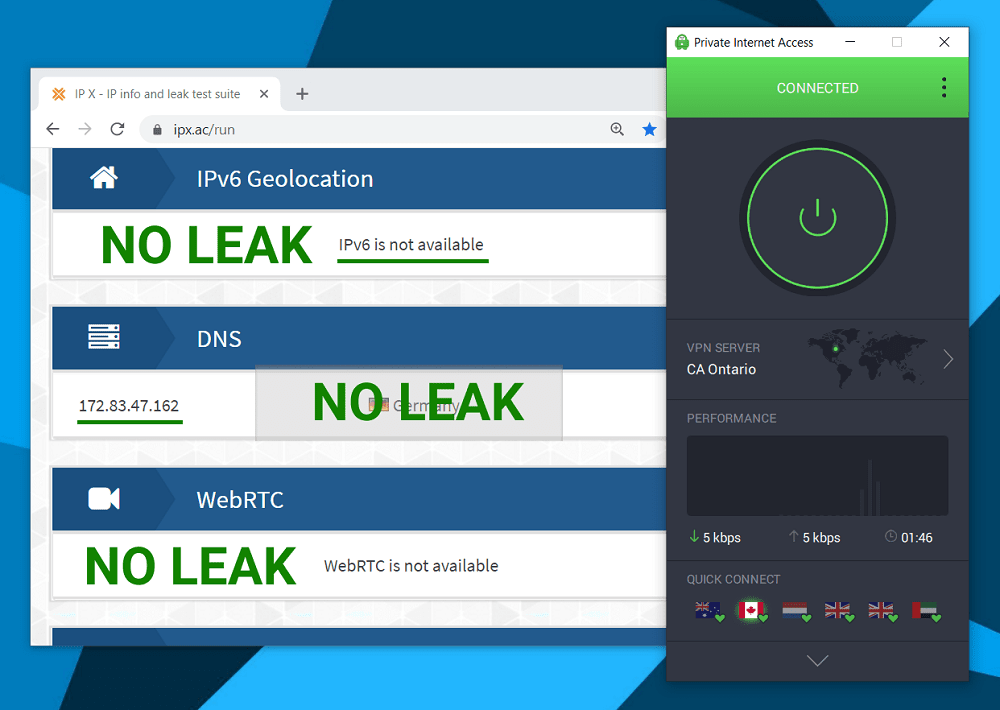Viewport: 1000px width, 710px height.
Task: Reload the ipx.ac page
Action: pyautogui.click(x=117, y=129)
